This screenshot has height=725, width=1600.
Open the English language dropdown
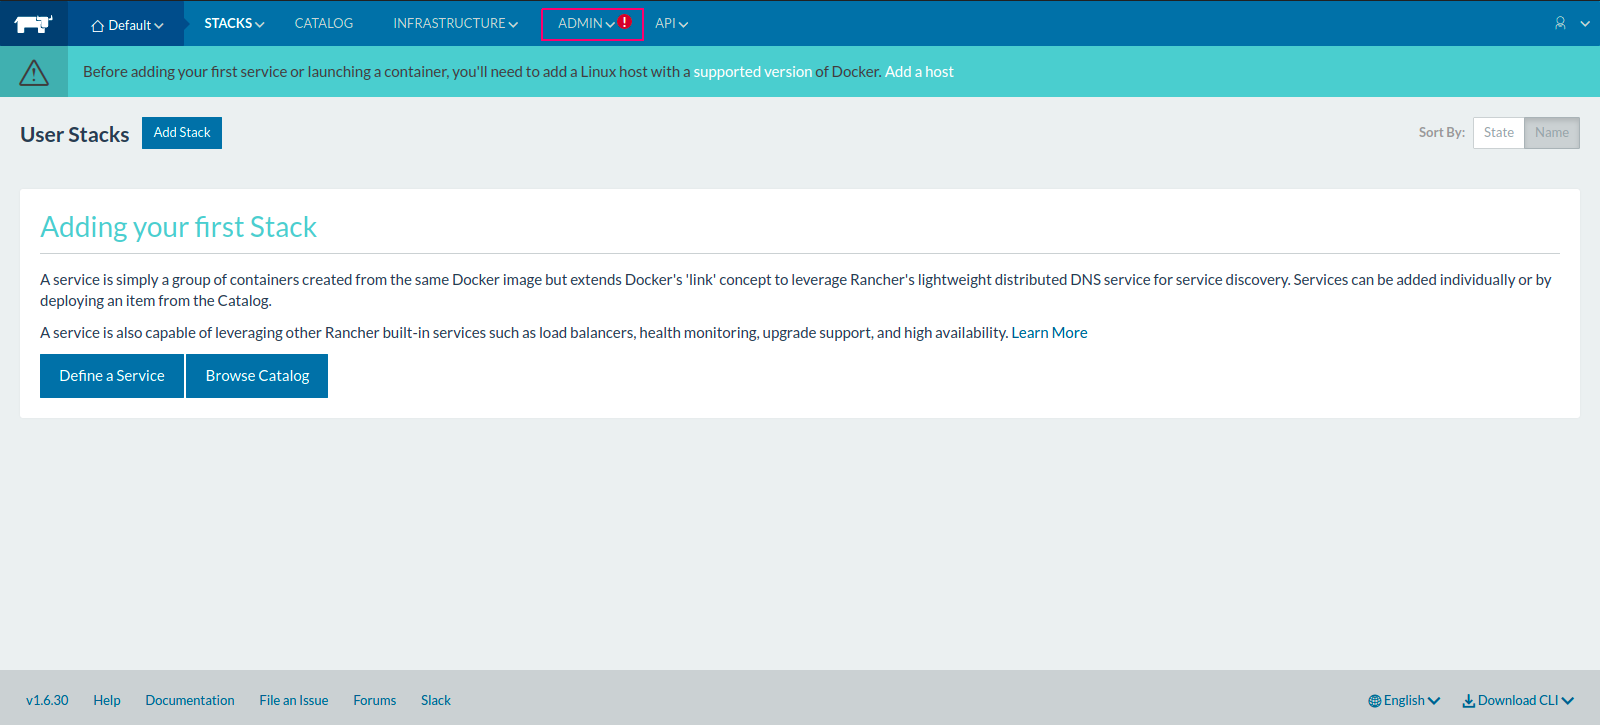[x=1404, y=700]
